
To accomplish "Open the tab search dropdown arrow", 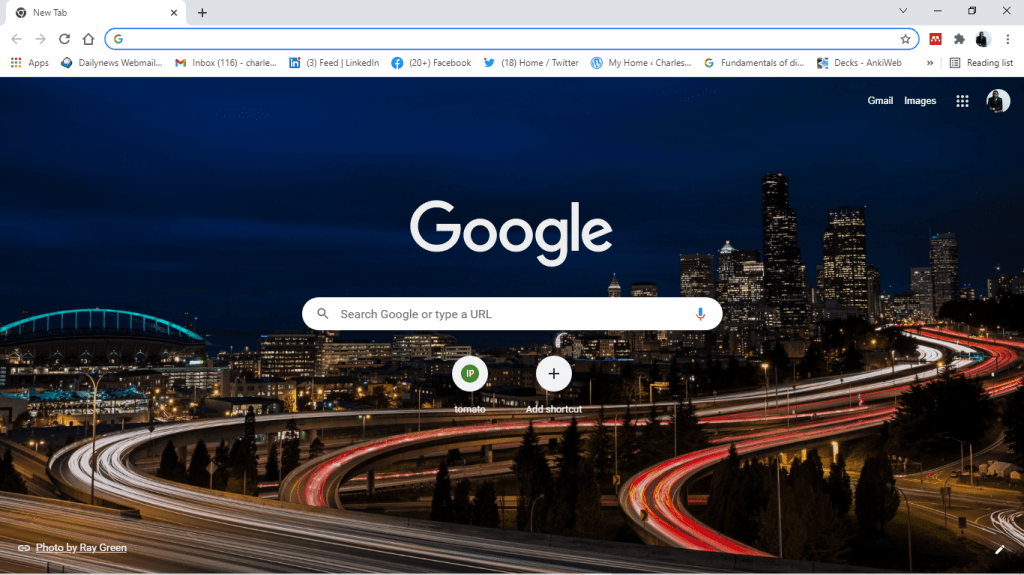I will pyautogui.click(x=903, y=11).
